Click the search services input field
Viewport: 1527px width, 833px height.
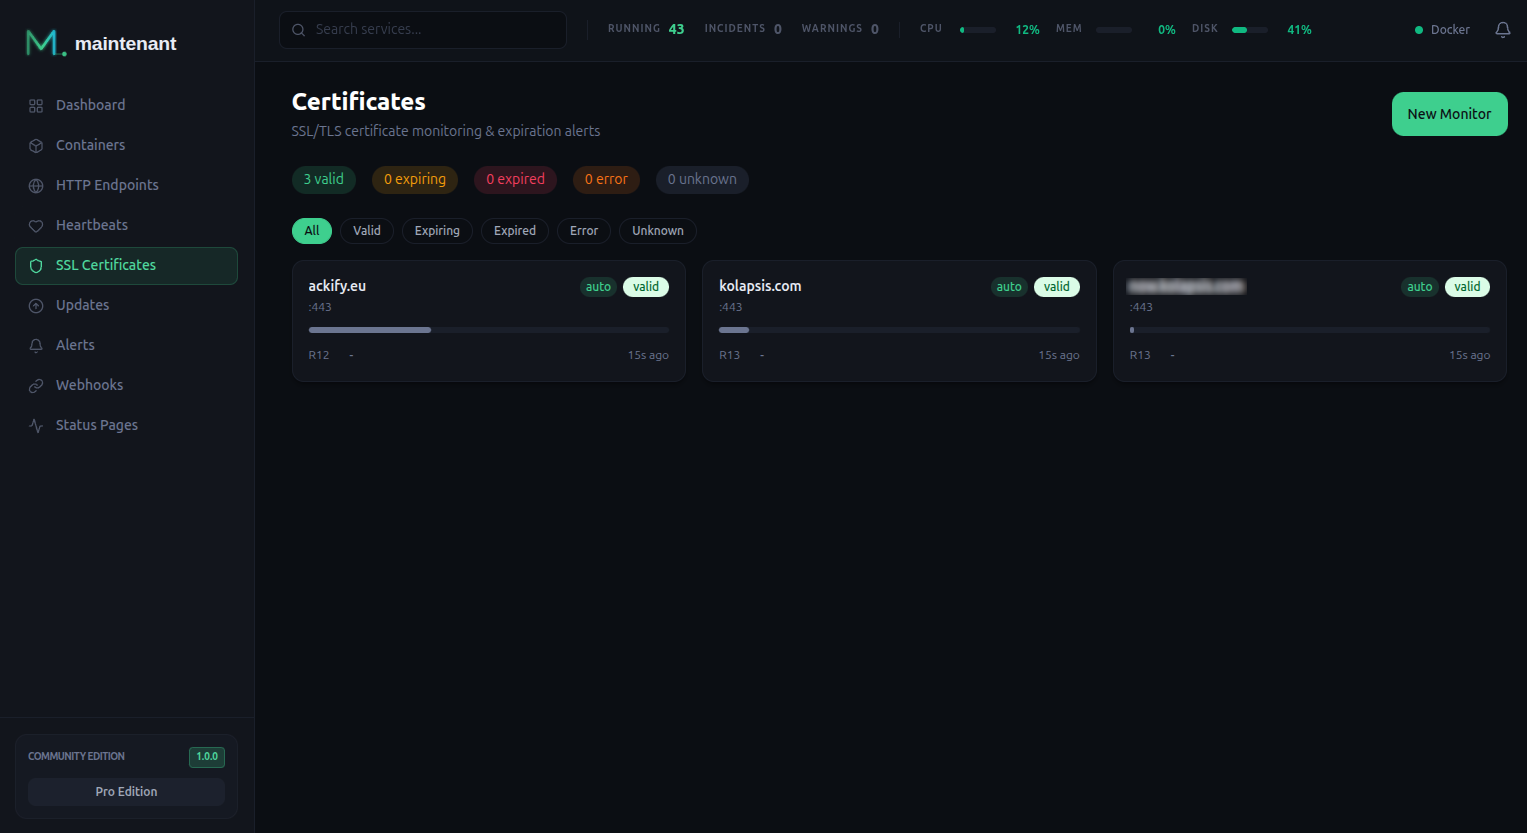tap(422, 30)
